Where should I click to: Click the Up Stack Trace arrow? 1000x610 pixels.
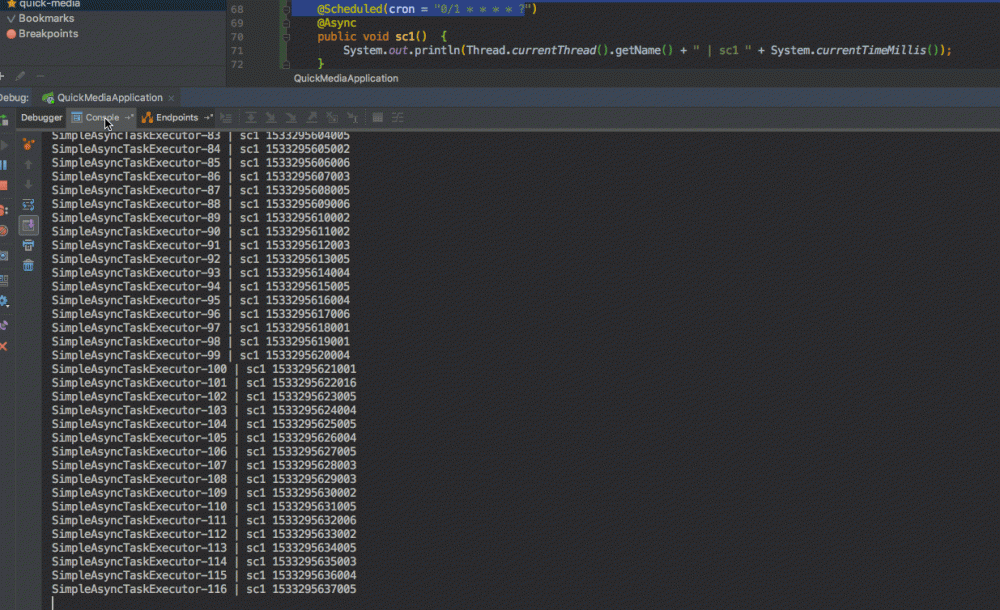point(28,165)
